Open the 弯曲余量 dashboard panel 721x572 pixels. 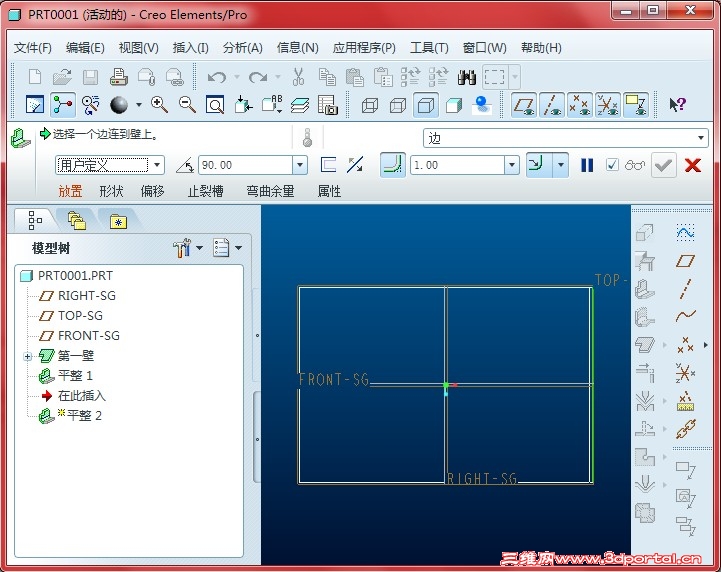click(270, 191)
